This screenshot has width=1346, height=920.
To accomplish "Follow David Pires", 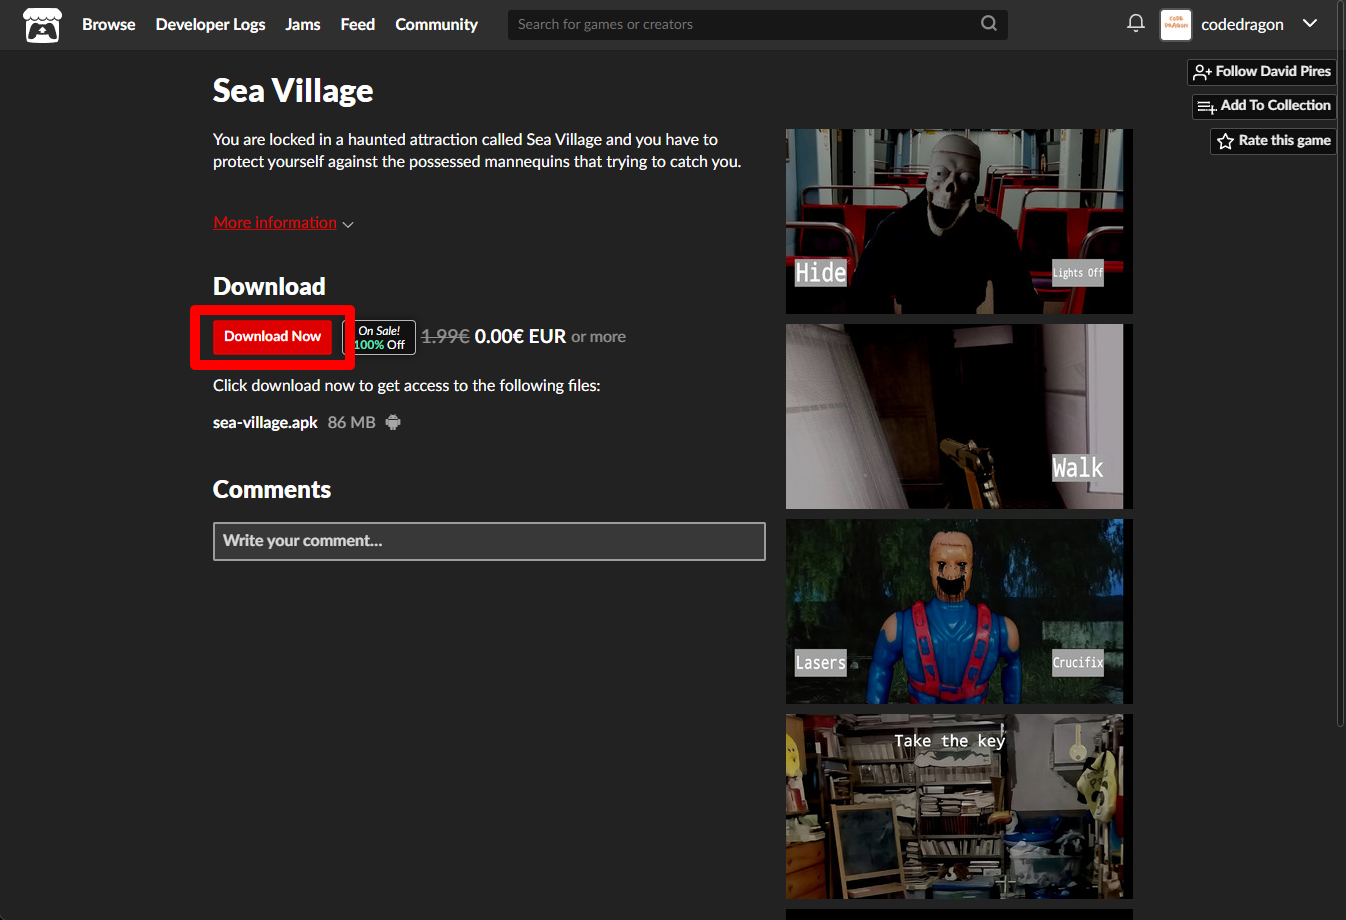I will [1262, 72].
